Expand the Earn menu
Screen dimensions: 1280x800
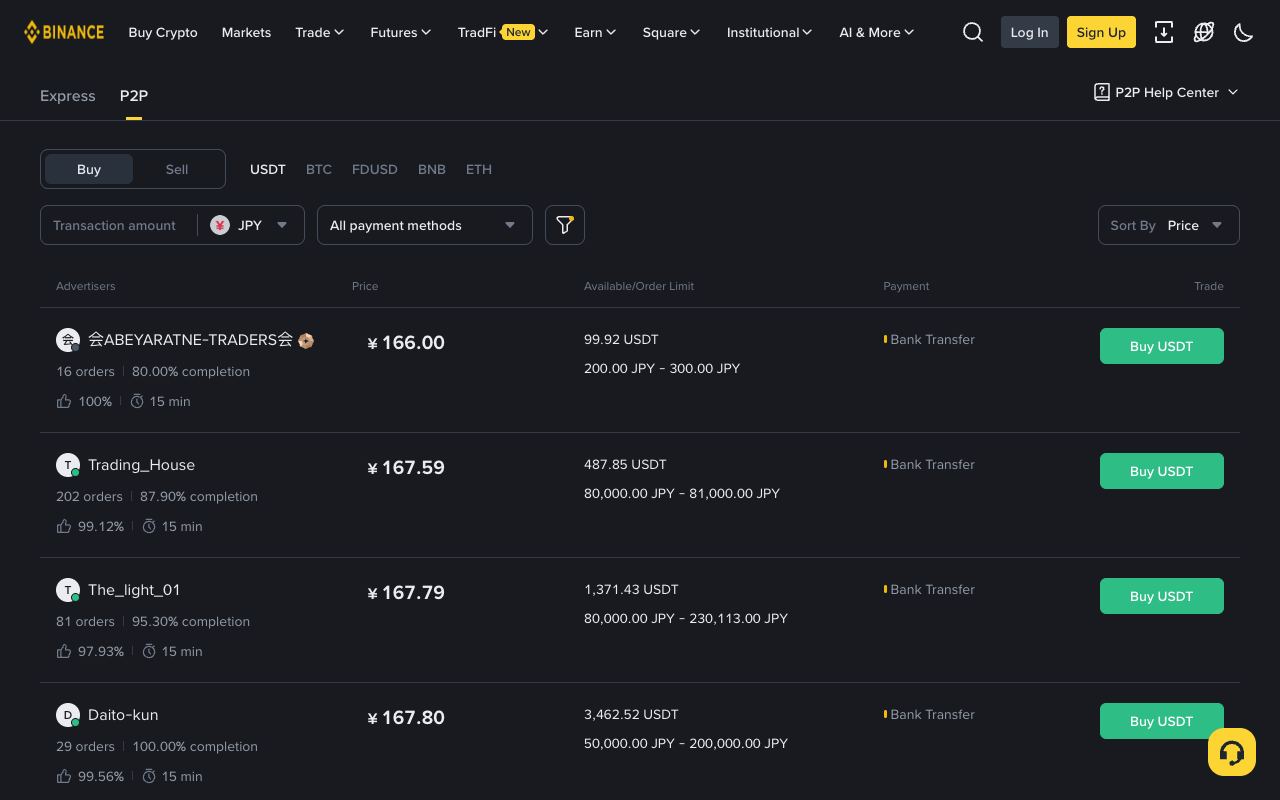595,32
